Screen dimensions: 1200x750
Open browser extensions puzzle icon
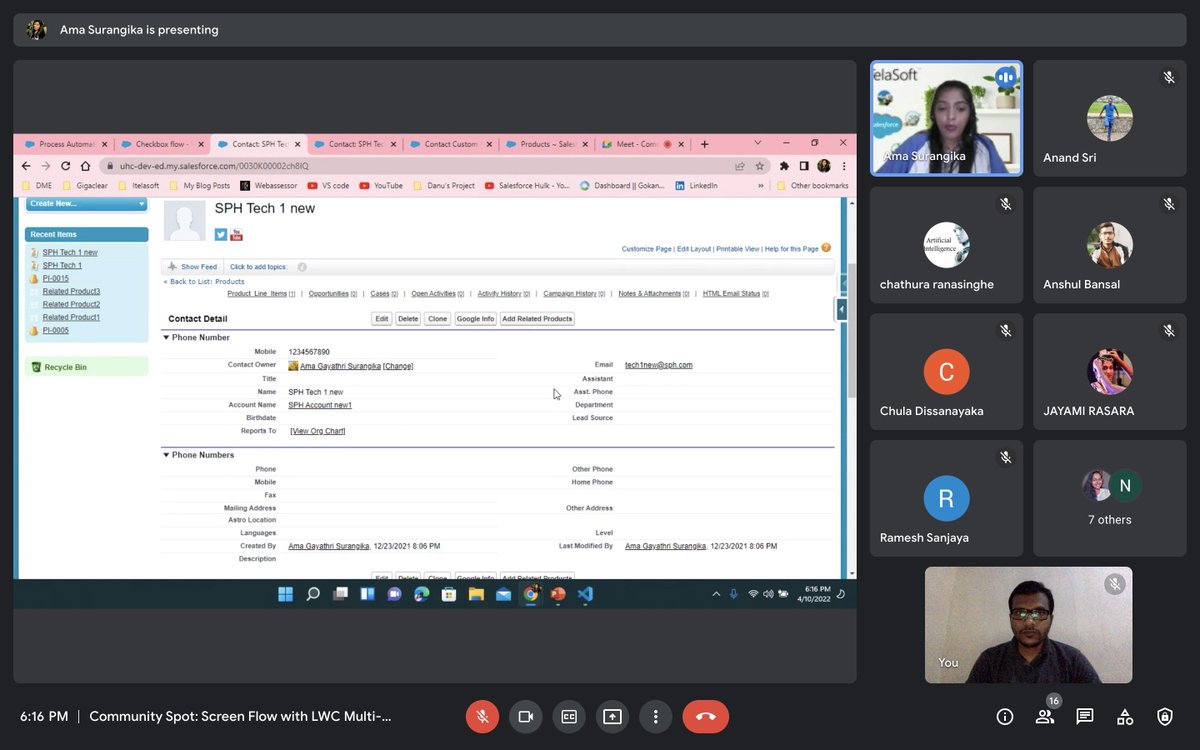(785, 166)
